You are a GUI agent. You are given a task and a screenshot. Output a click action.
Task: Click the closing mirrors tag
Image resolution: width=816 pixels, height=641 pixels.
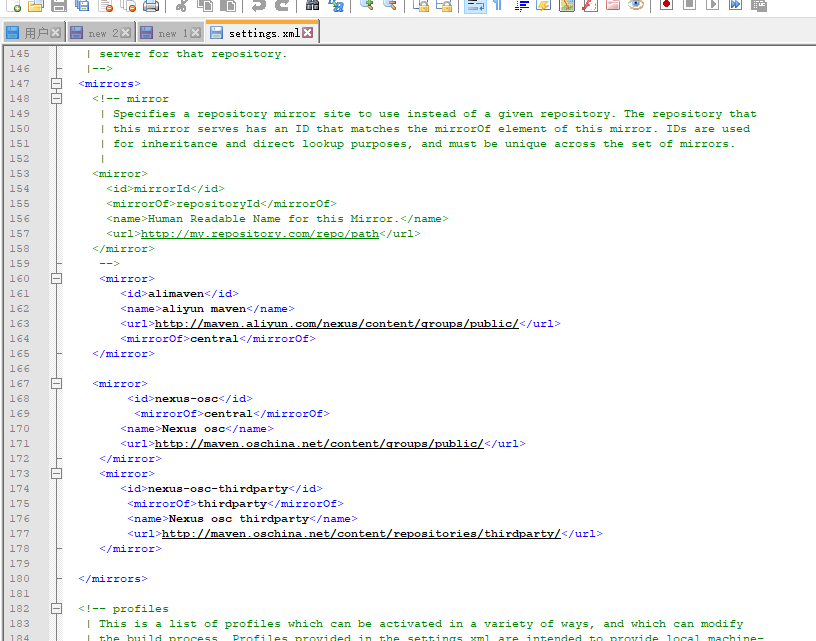point(113,579)
